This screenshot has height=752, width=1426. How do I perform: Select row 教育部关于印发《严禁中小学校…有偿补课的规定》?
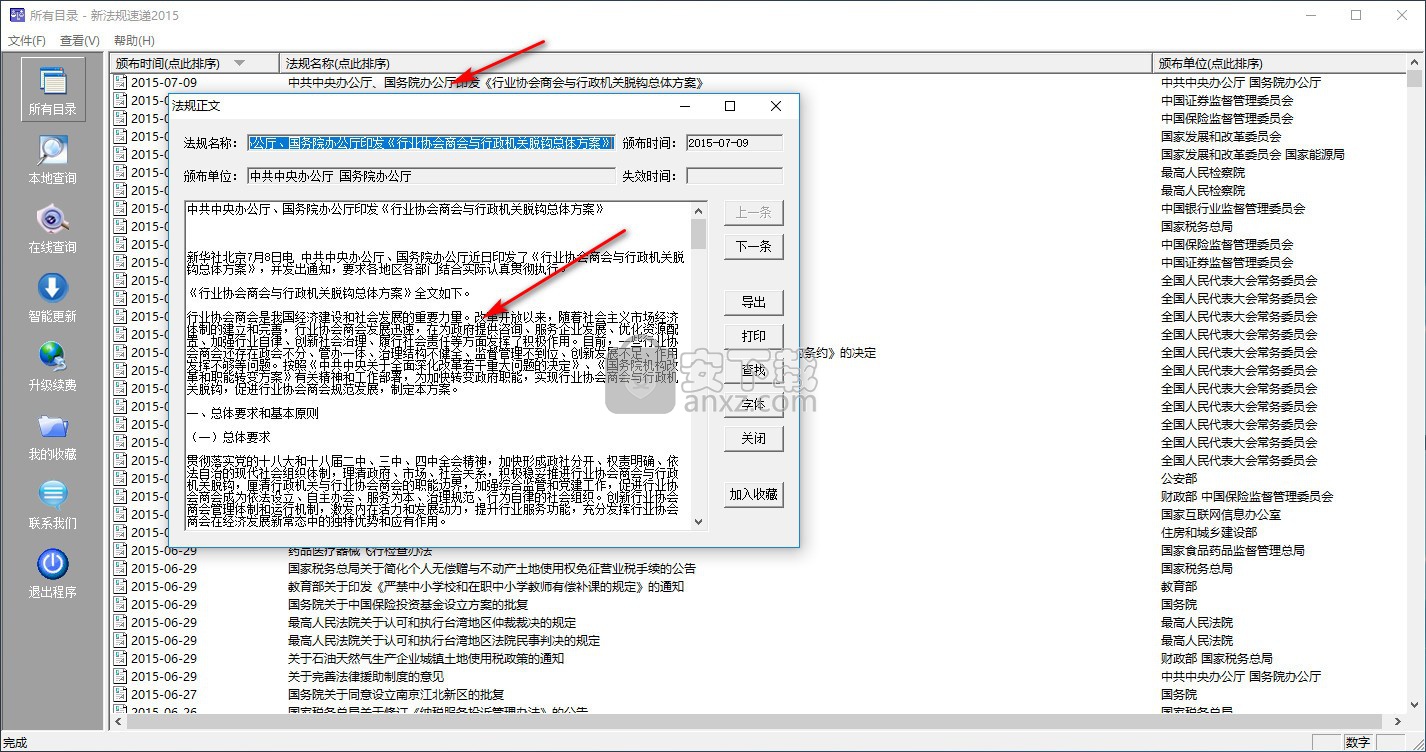pos(486,586)
